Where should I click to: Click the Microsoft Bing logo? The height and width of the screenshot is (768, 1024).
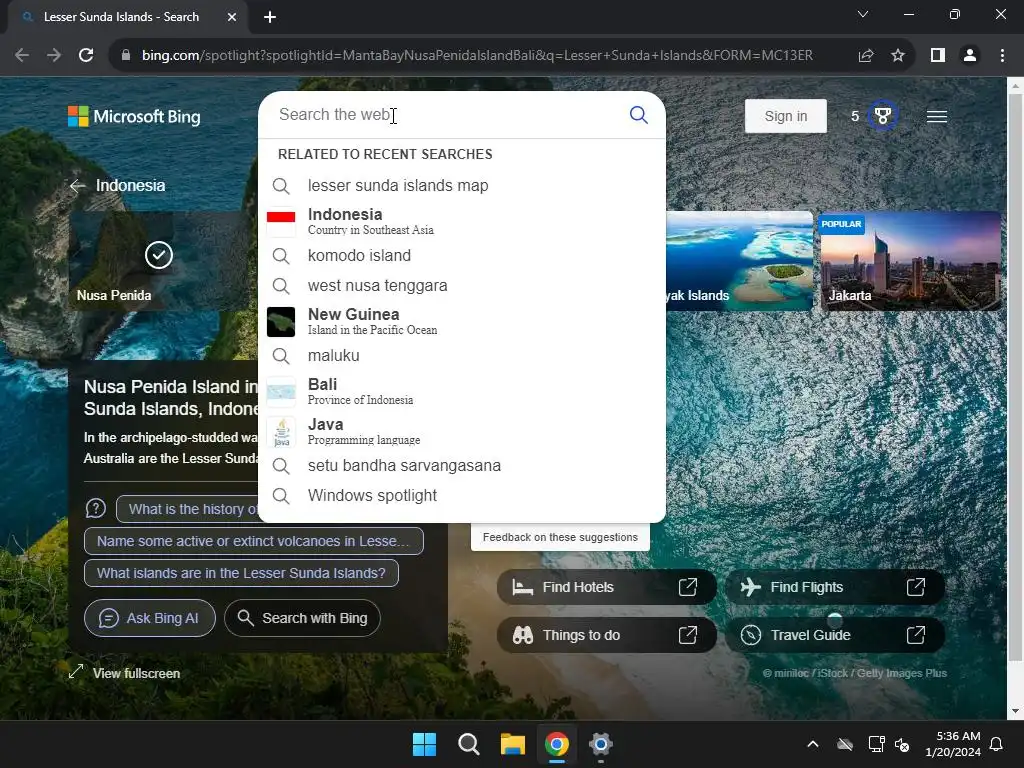point(134,116)
